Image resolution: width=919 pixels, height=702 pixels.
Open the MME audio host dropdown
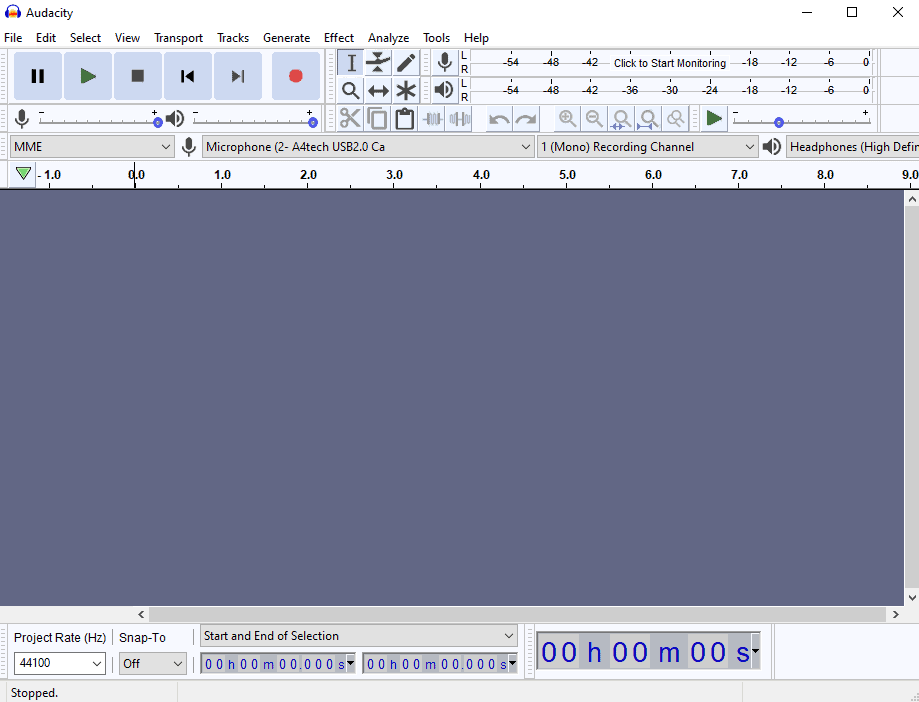click(92, 146)
